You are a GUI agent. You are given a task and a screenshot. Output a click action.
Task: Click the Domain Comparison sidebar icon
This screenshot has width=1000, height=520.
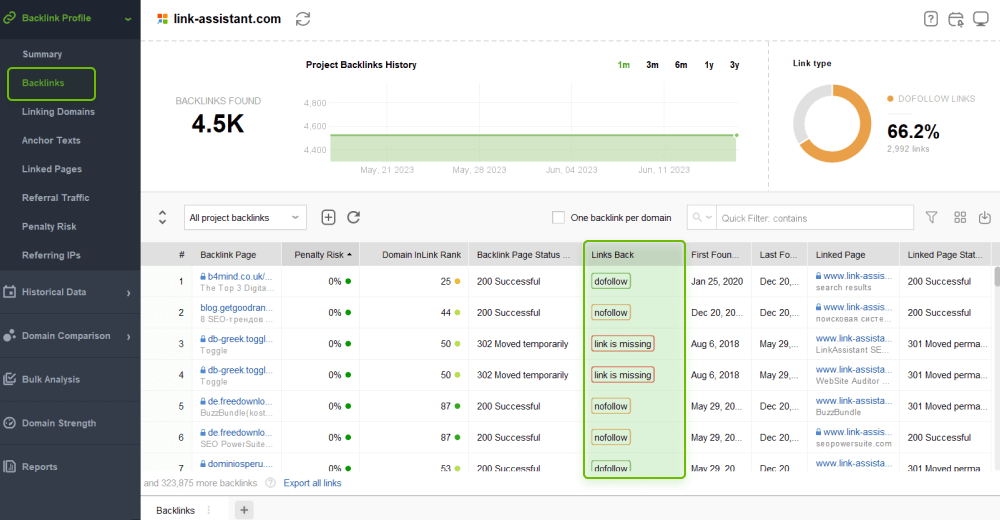tap(10, 336)
